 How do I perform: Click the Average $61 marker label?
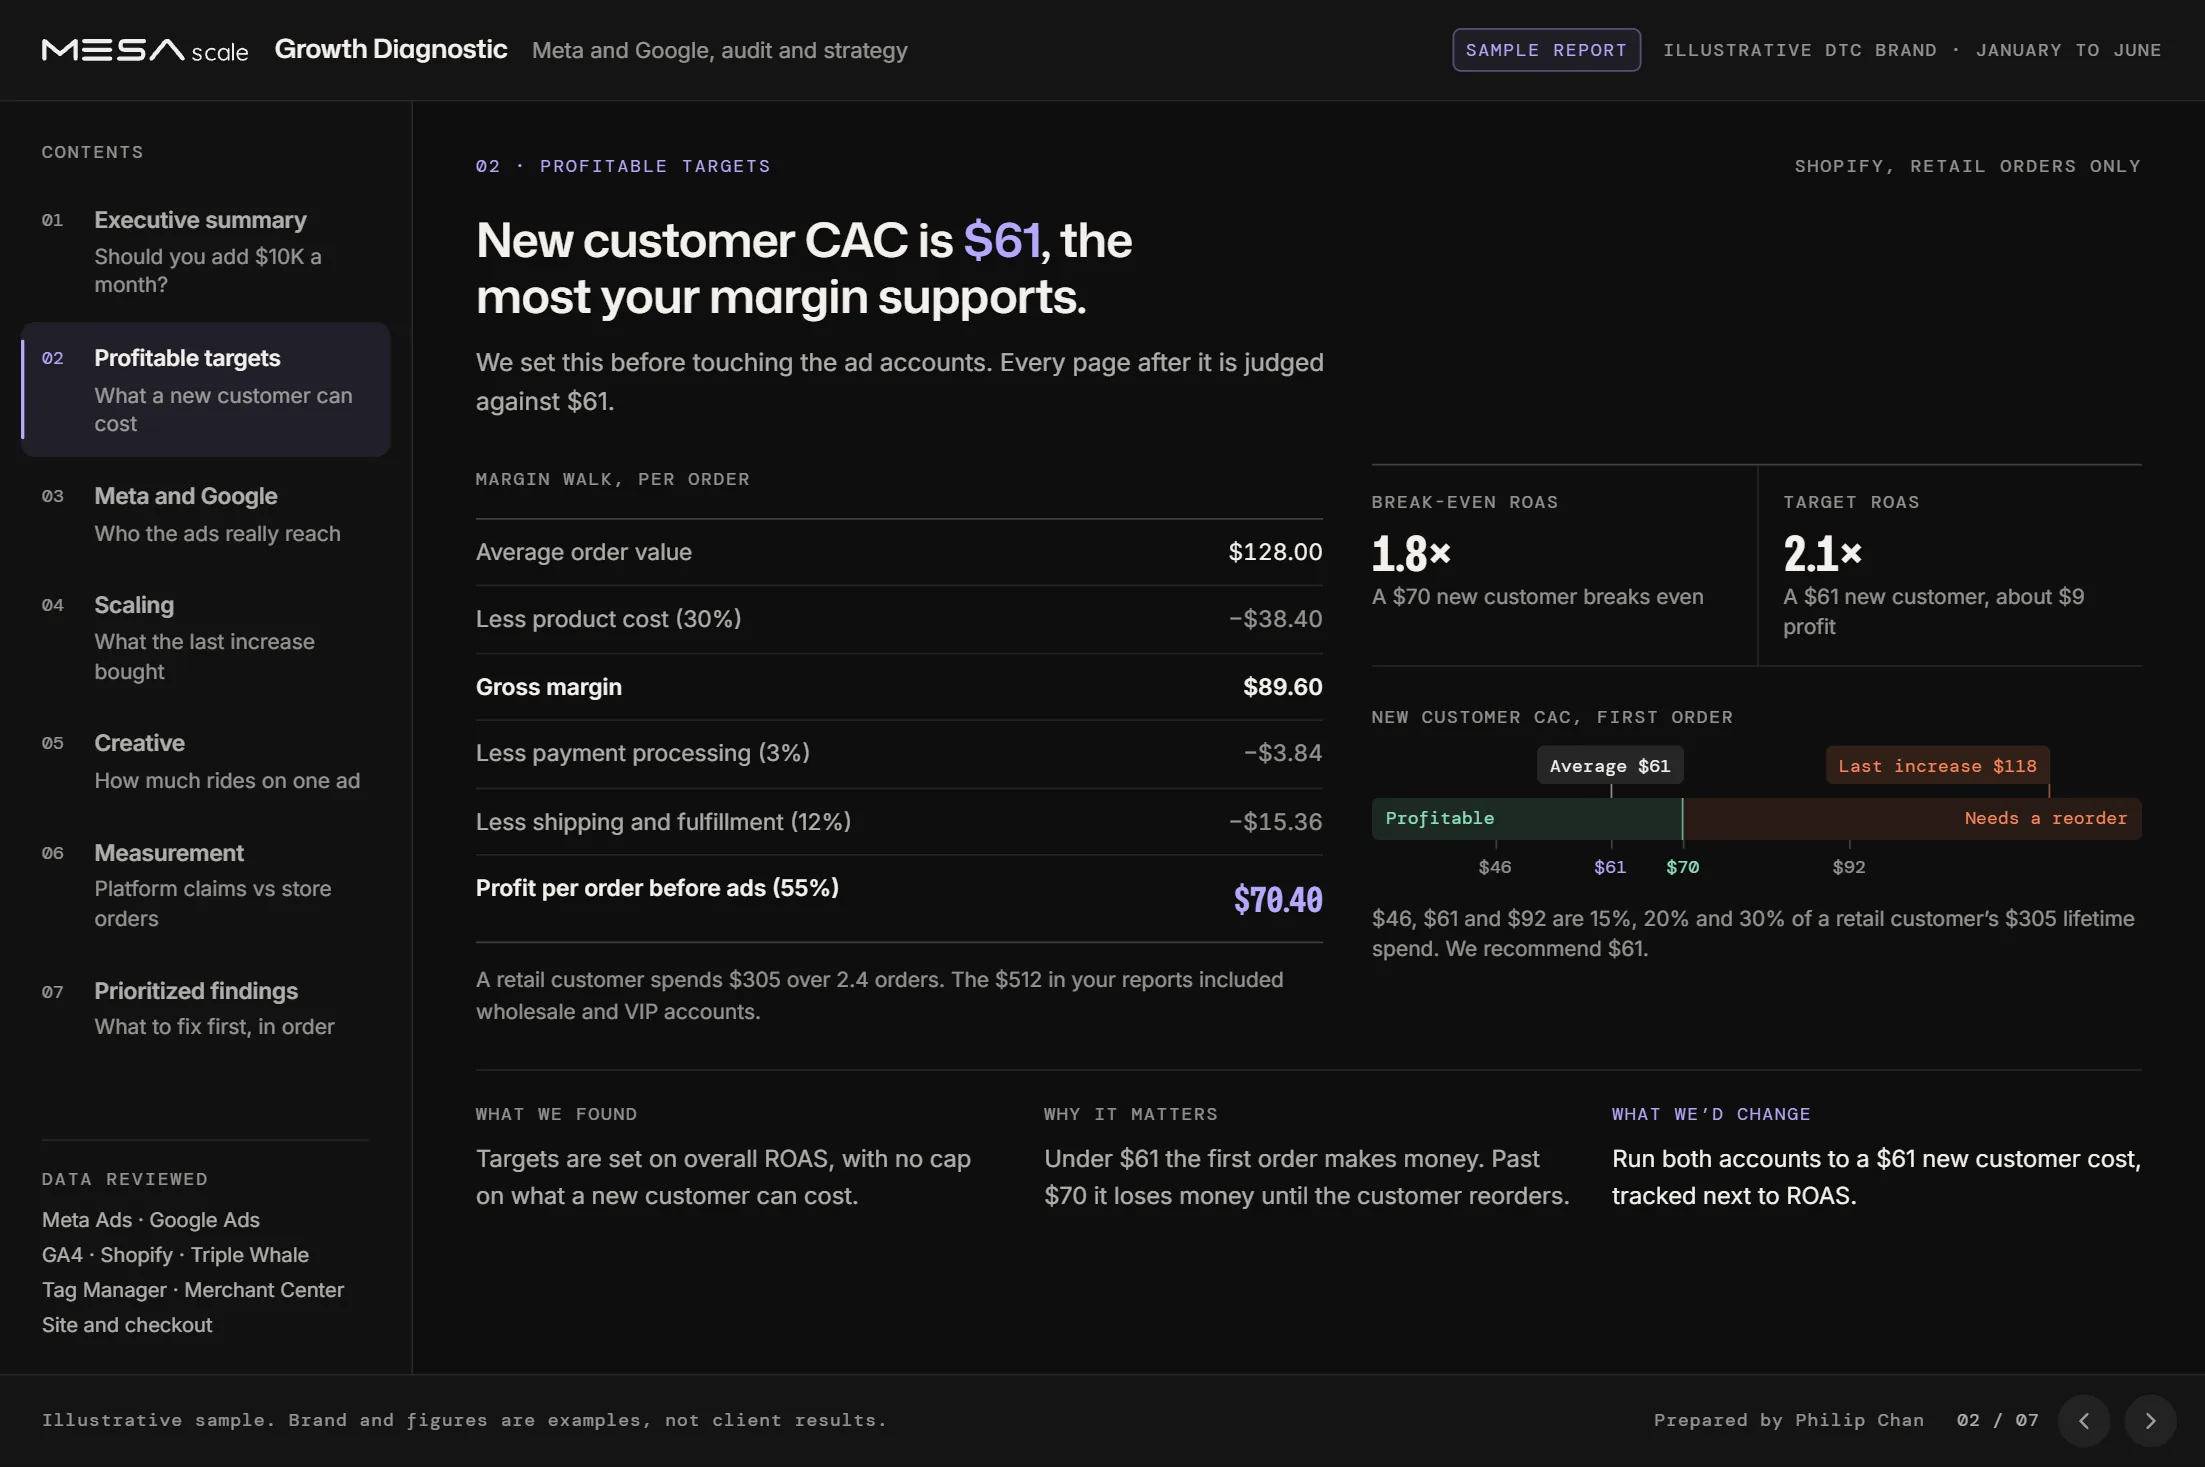(x=1610, y=766)
